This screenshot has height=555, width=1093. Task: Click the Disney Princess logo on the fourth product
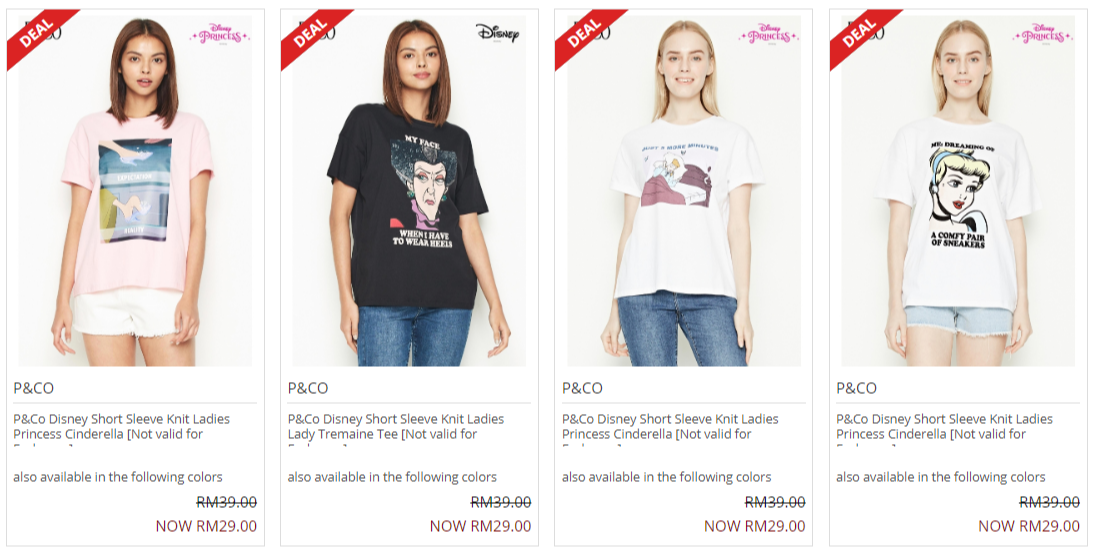[1043, 33]
